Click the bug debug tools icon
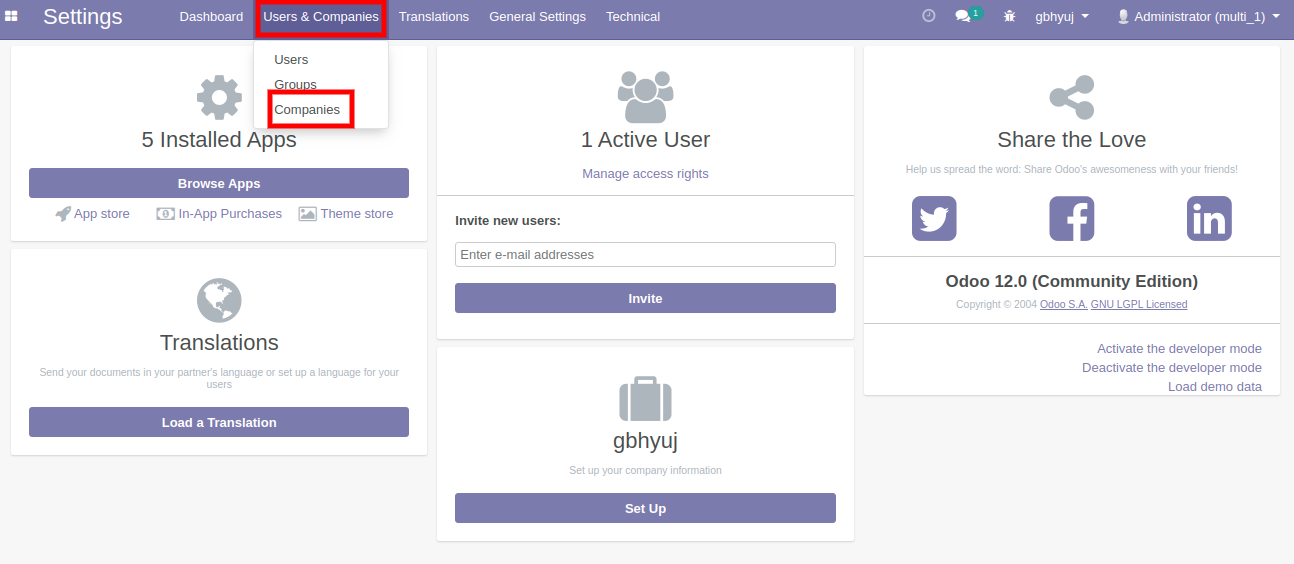Viewport: 1294px width, 564px height. pyautogui.click(x=1009, y=16)
